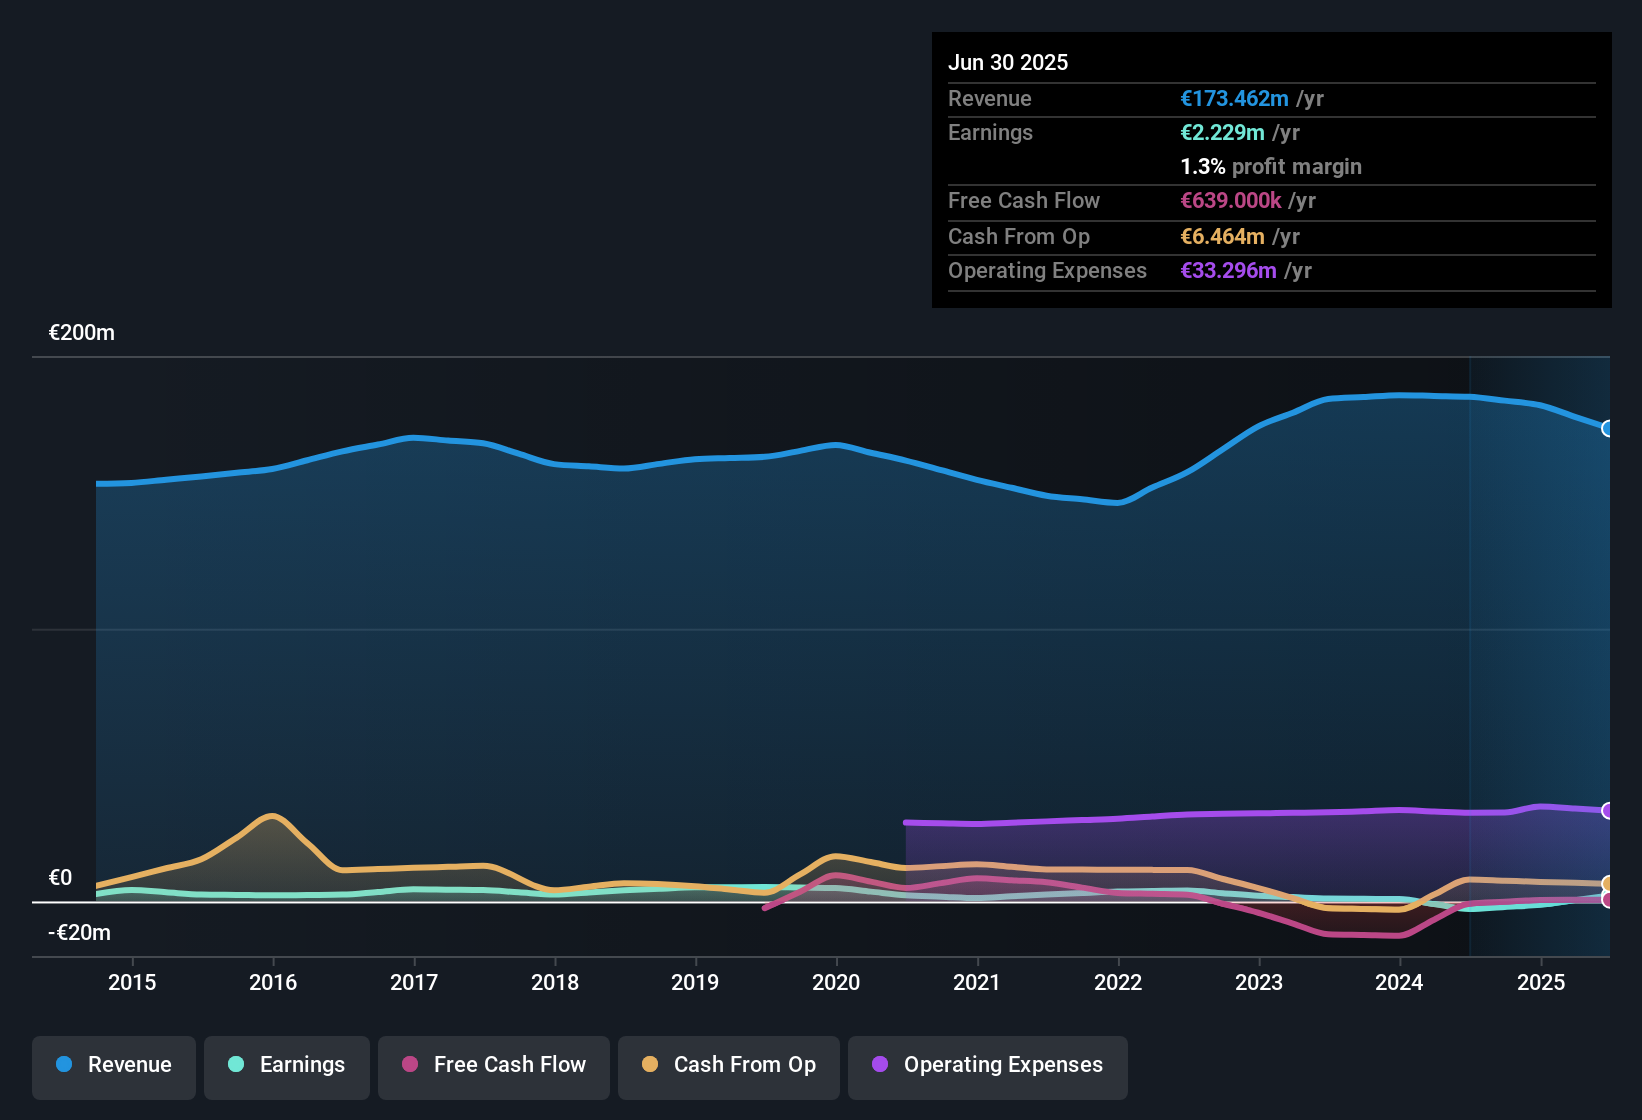1642x1120 pixels.
Task: Click the Operating Expenses endpoint circle marker
Action: (x=1608, y=810)
